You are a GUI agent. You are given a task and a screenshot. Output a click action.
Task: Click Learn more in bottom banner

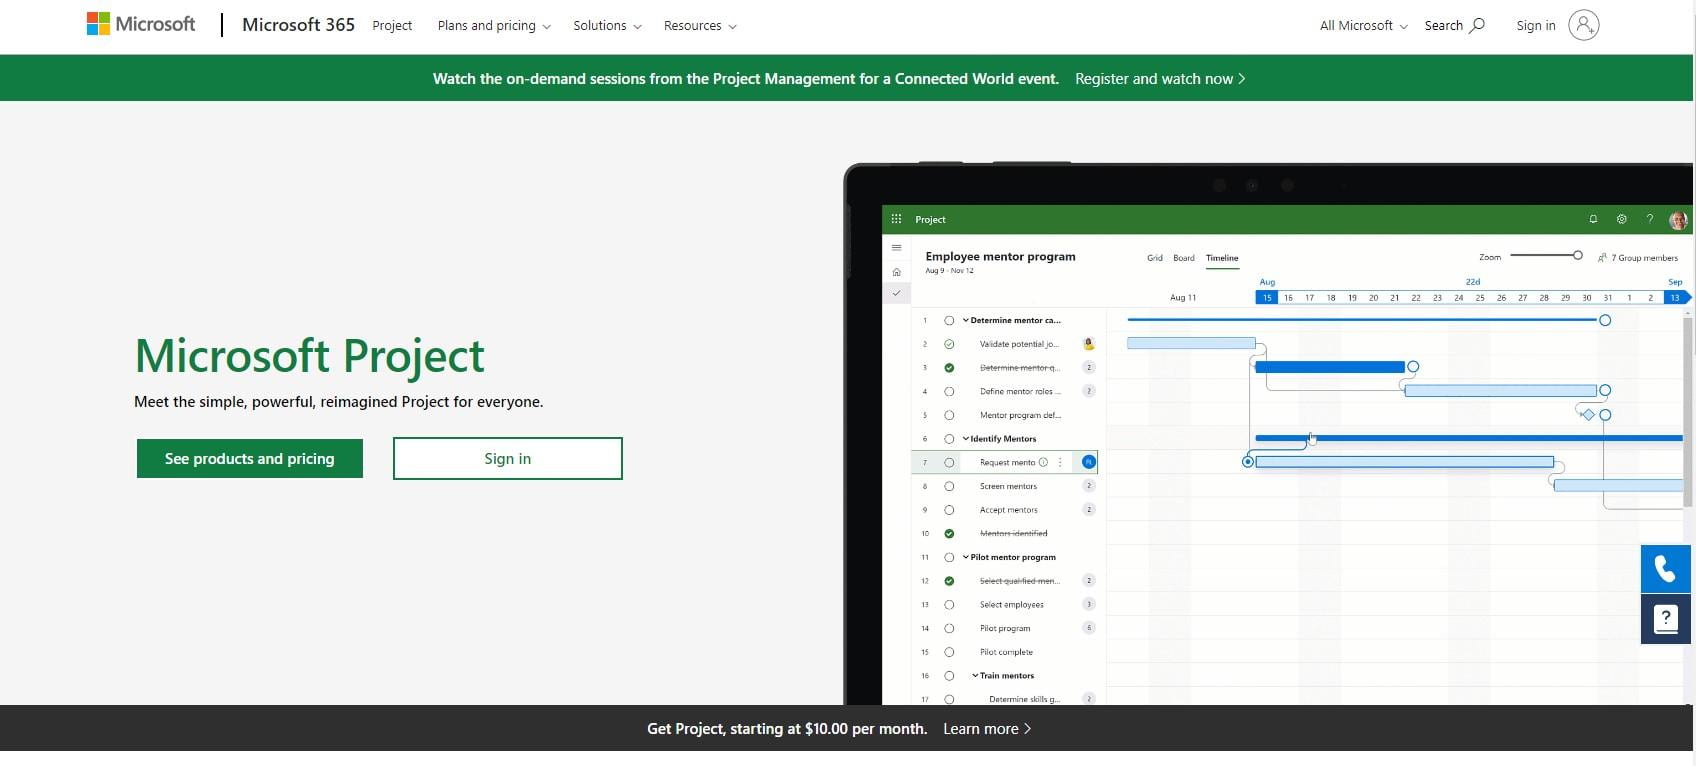[x=987, y=729]
